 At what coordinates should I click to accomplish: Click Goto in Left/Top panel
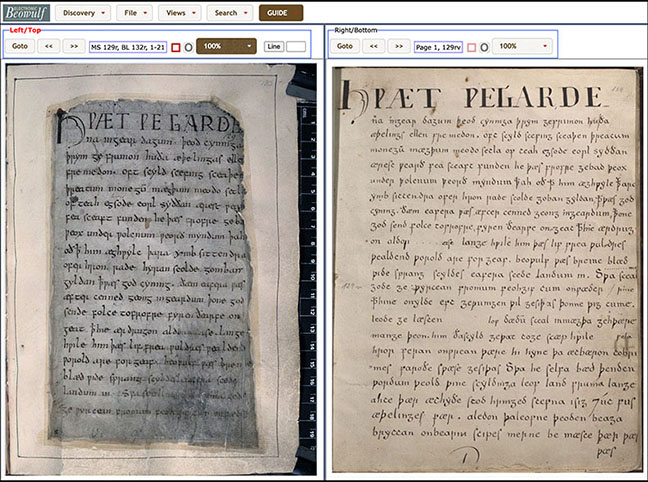coord(20,46)
